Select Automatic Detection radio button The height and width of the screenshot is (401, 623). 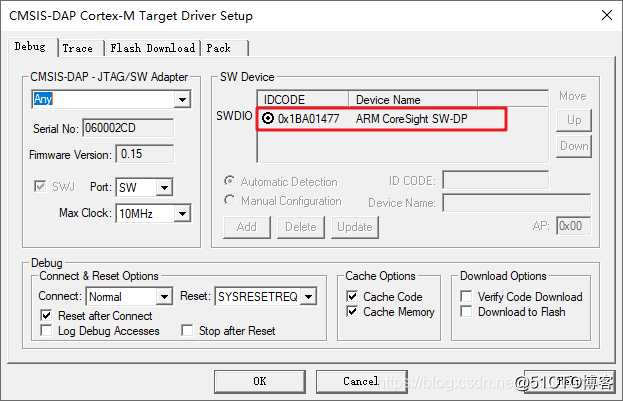coord(230,181)
